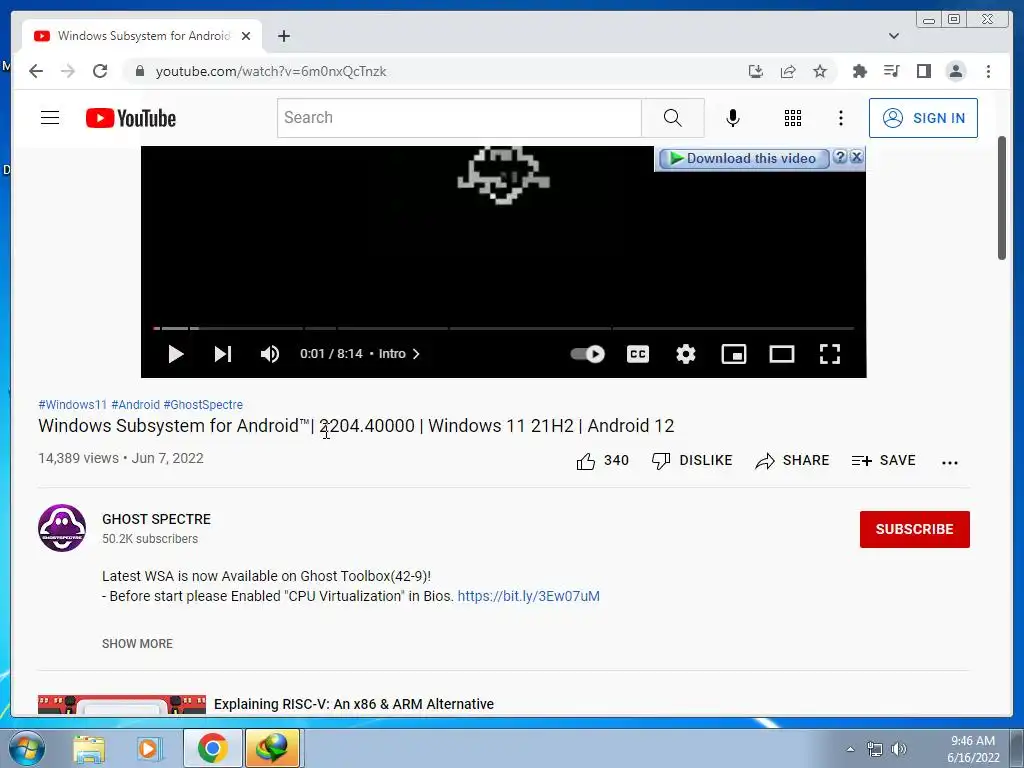Screen dimensions: 1024x768
Task: Mute the video volume
Action: (270, 354)
